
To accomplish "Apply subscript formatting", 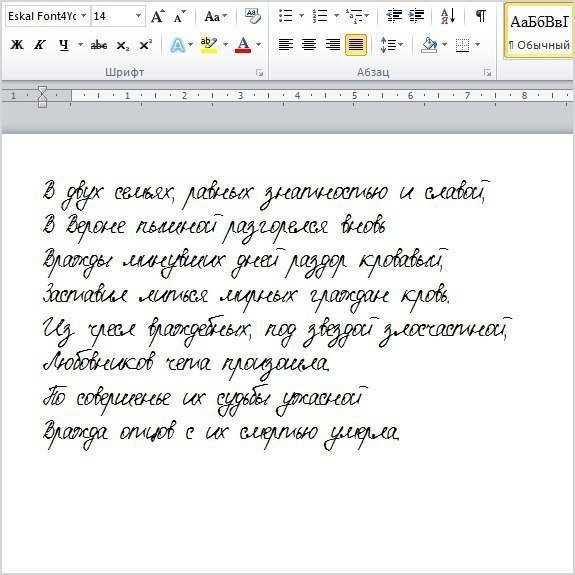I will coord(122,45).
